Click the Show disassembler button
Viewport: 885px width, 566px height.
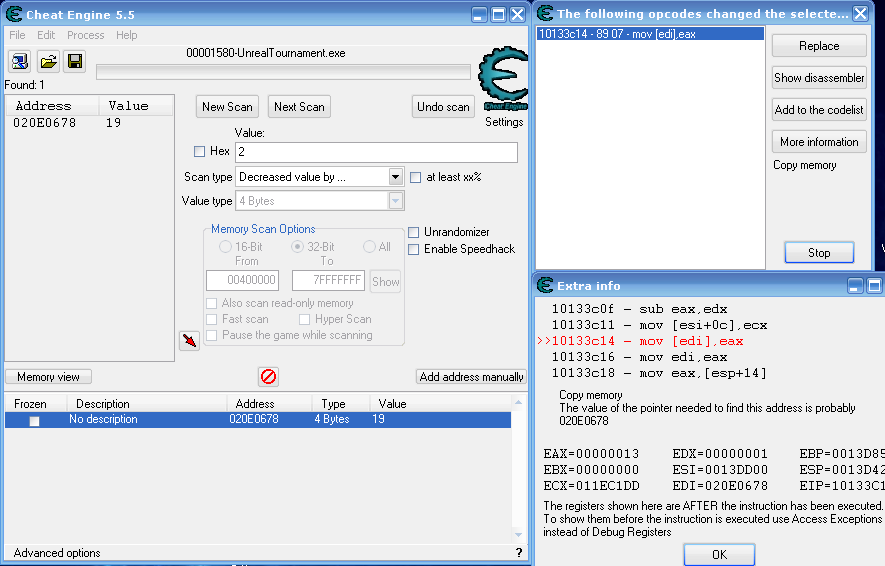818,78
